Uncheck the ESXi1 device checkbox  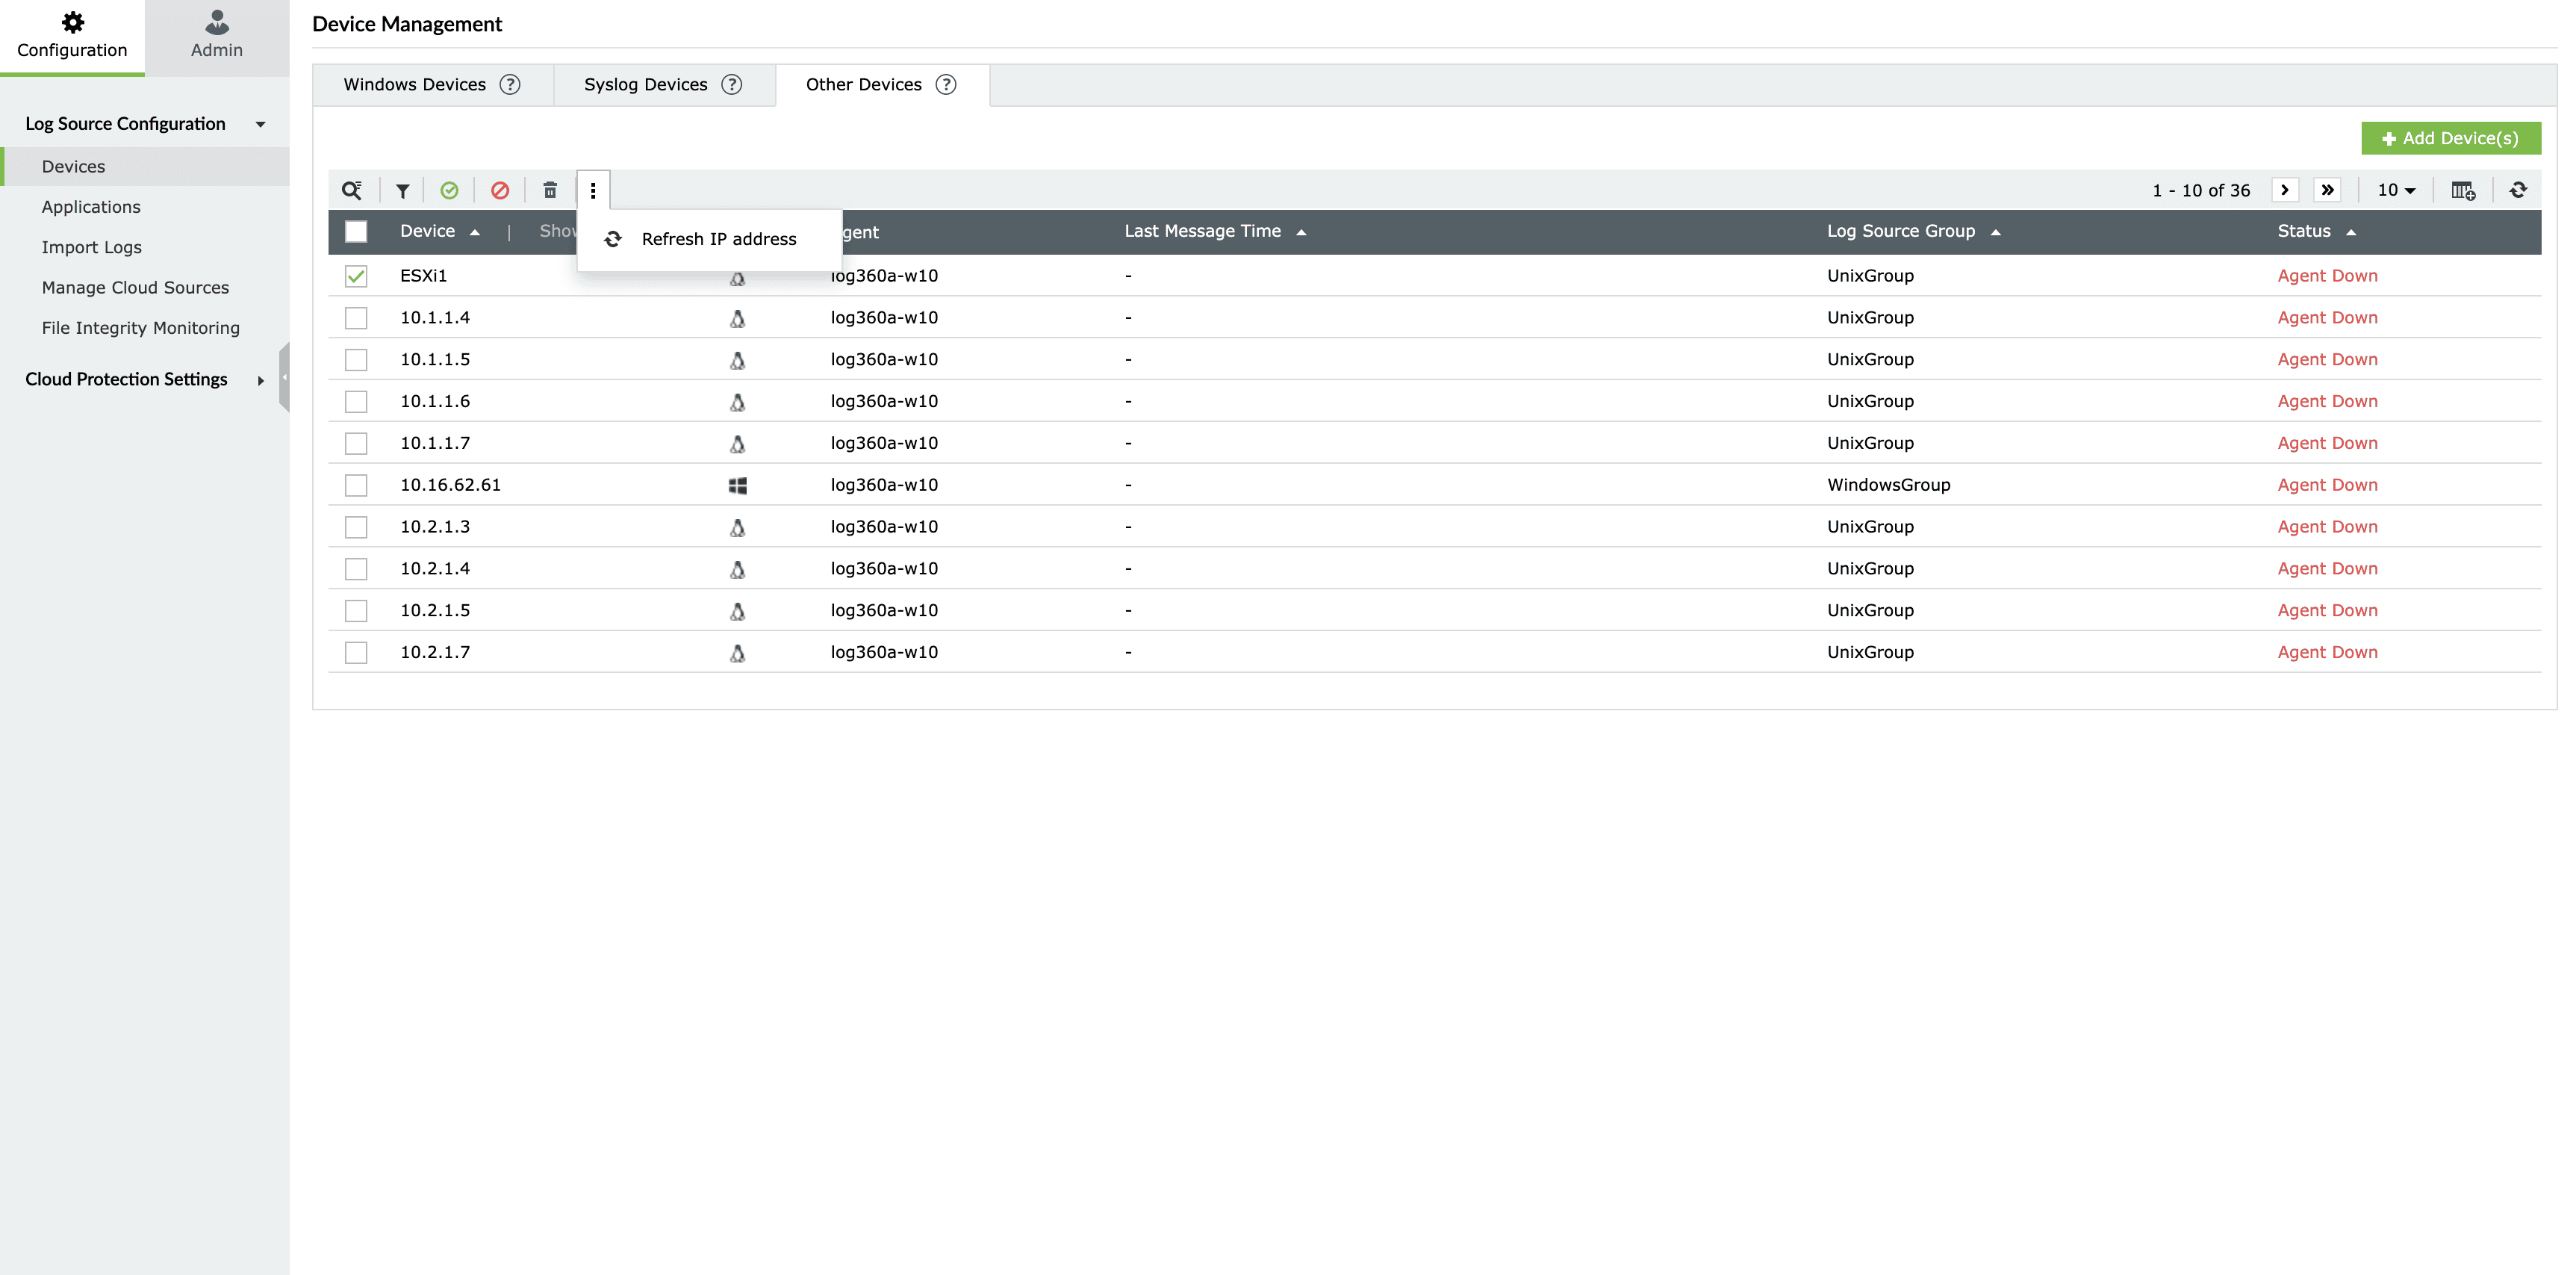356,276
